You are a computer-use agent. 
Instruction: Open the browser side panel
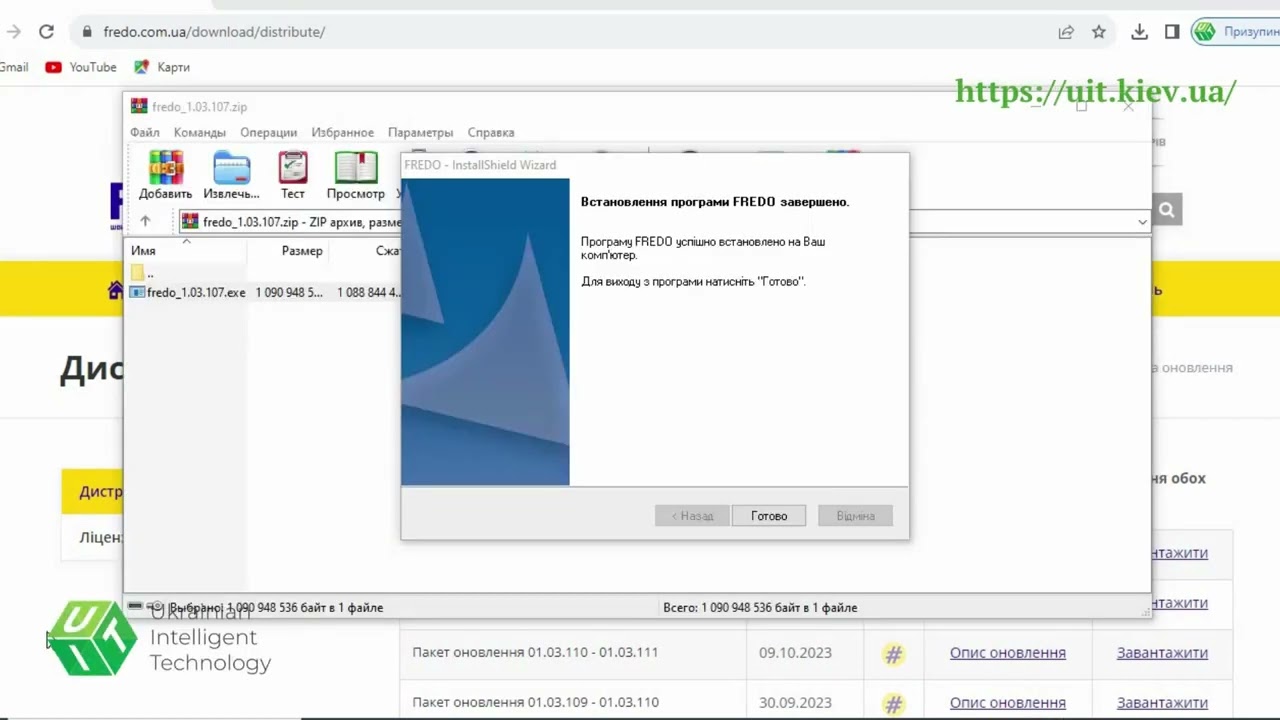pyautogui.click(x=1172, y=32)
